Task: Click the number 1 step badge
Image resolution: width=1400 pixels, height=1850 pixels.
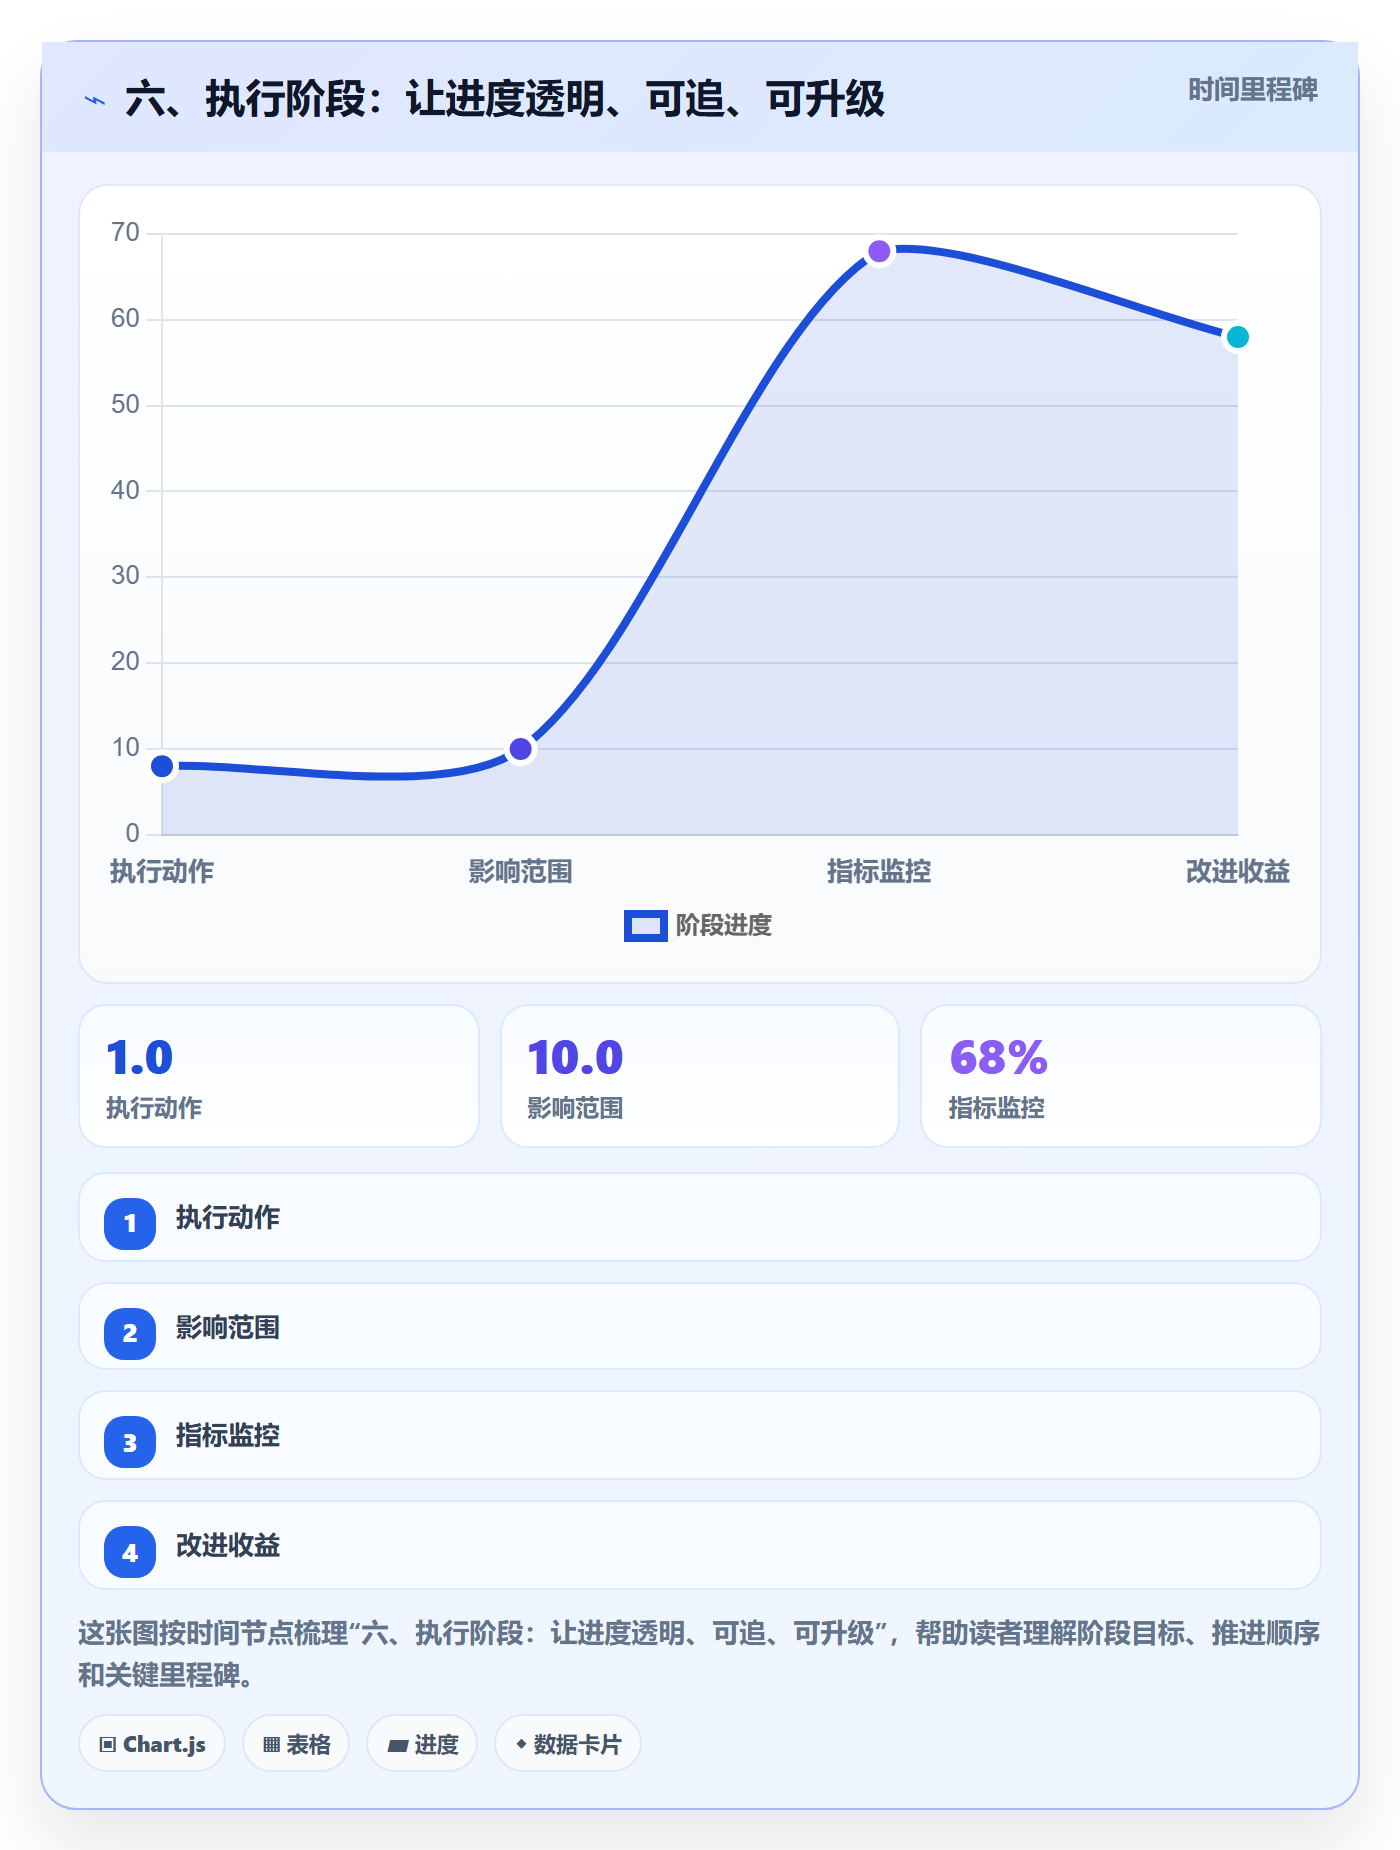Action: pos(130,1223)
